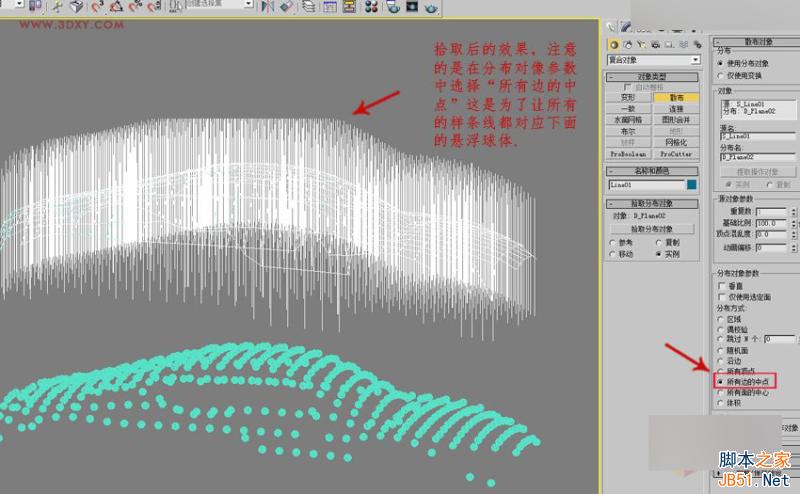Open the object color swatch next to Line01
Image resolution: width=800 pixels, height=494 pixels.
[x=692, y=185]
